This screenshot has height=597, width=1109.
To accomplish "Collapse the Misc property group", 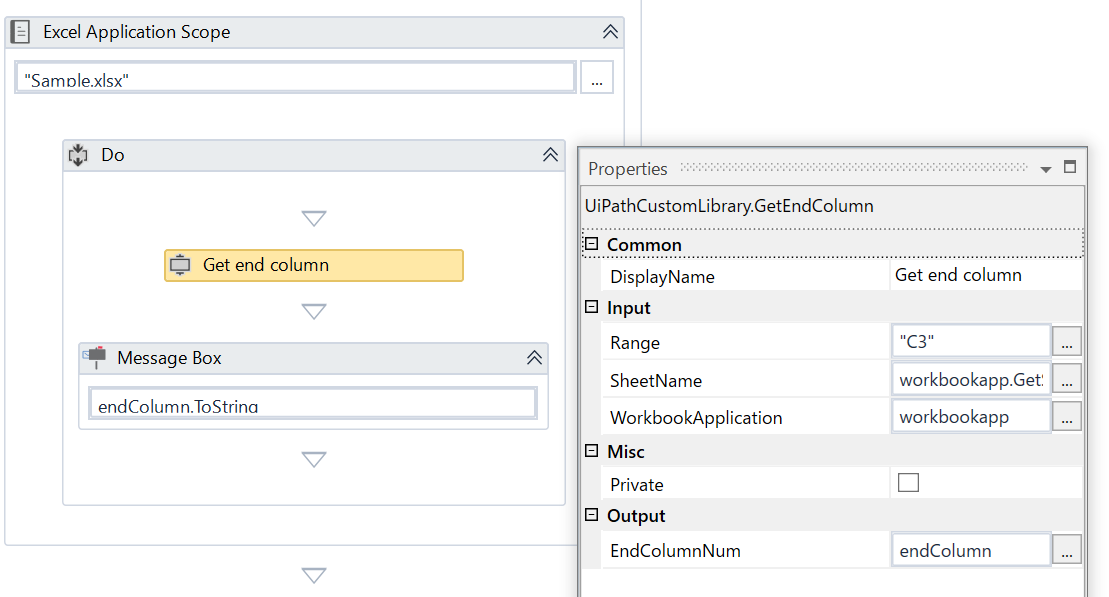I will coord(592,451).
